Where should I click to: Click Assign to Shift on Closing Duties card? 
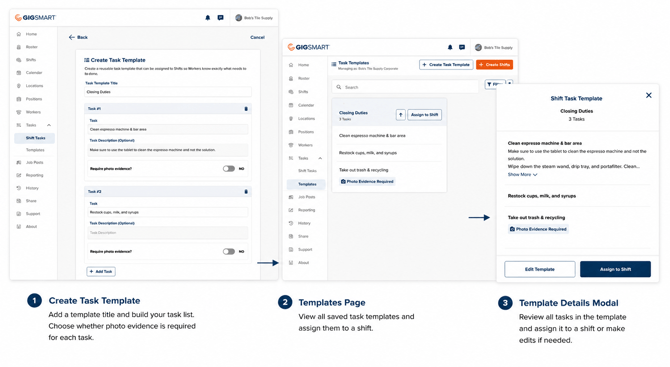[424, 115]
